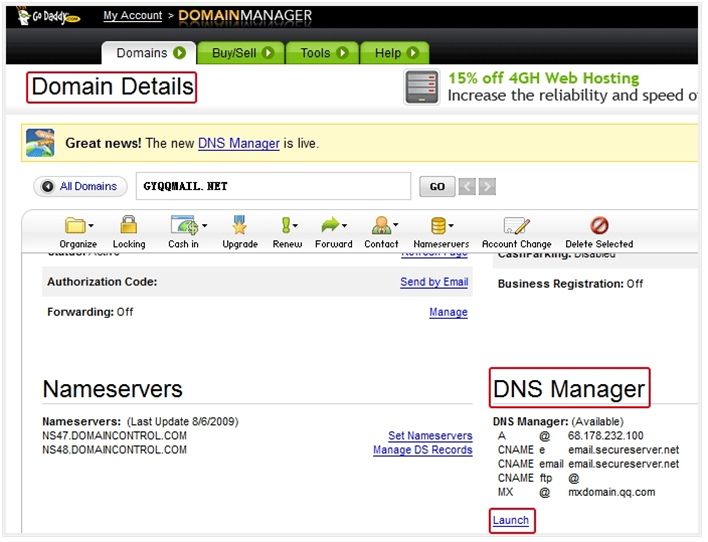Viewport: 708px width, 542px height.
Task: Click Send by Email link
Action: 434,282
